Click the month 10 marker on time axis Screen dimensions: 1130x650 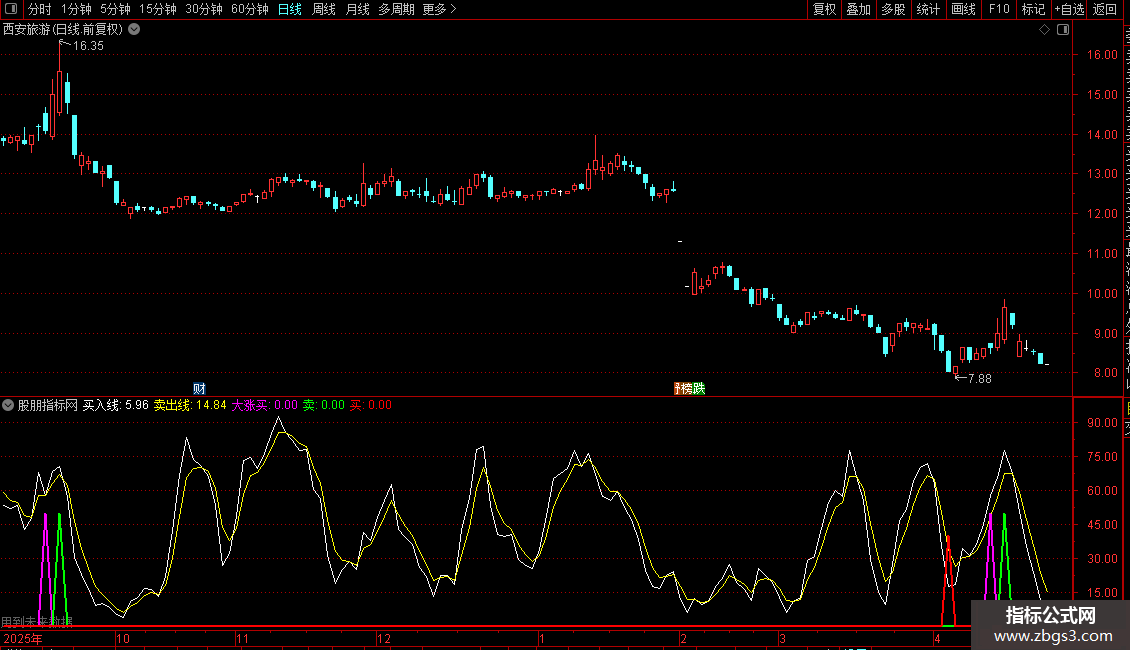click(123, 638)
